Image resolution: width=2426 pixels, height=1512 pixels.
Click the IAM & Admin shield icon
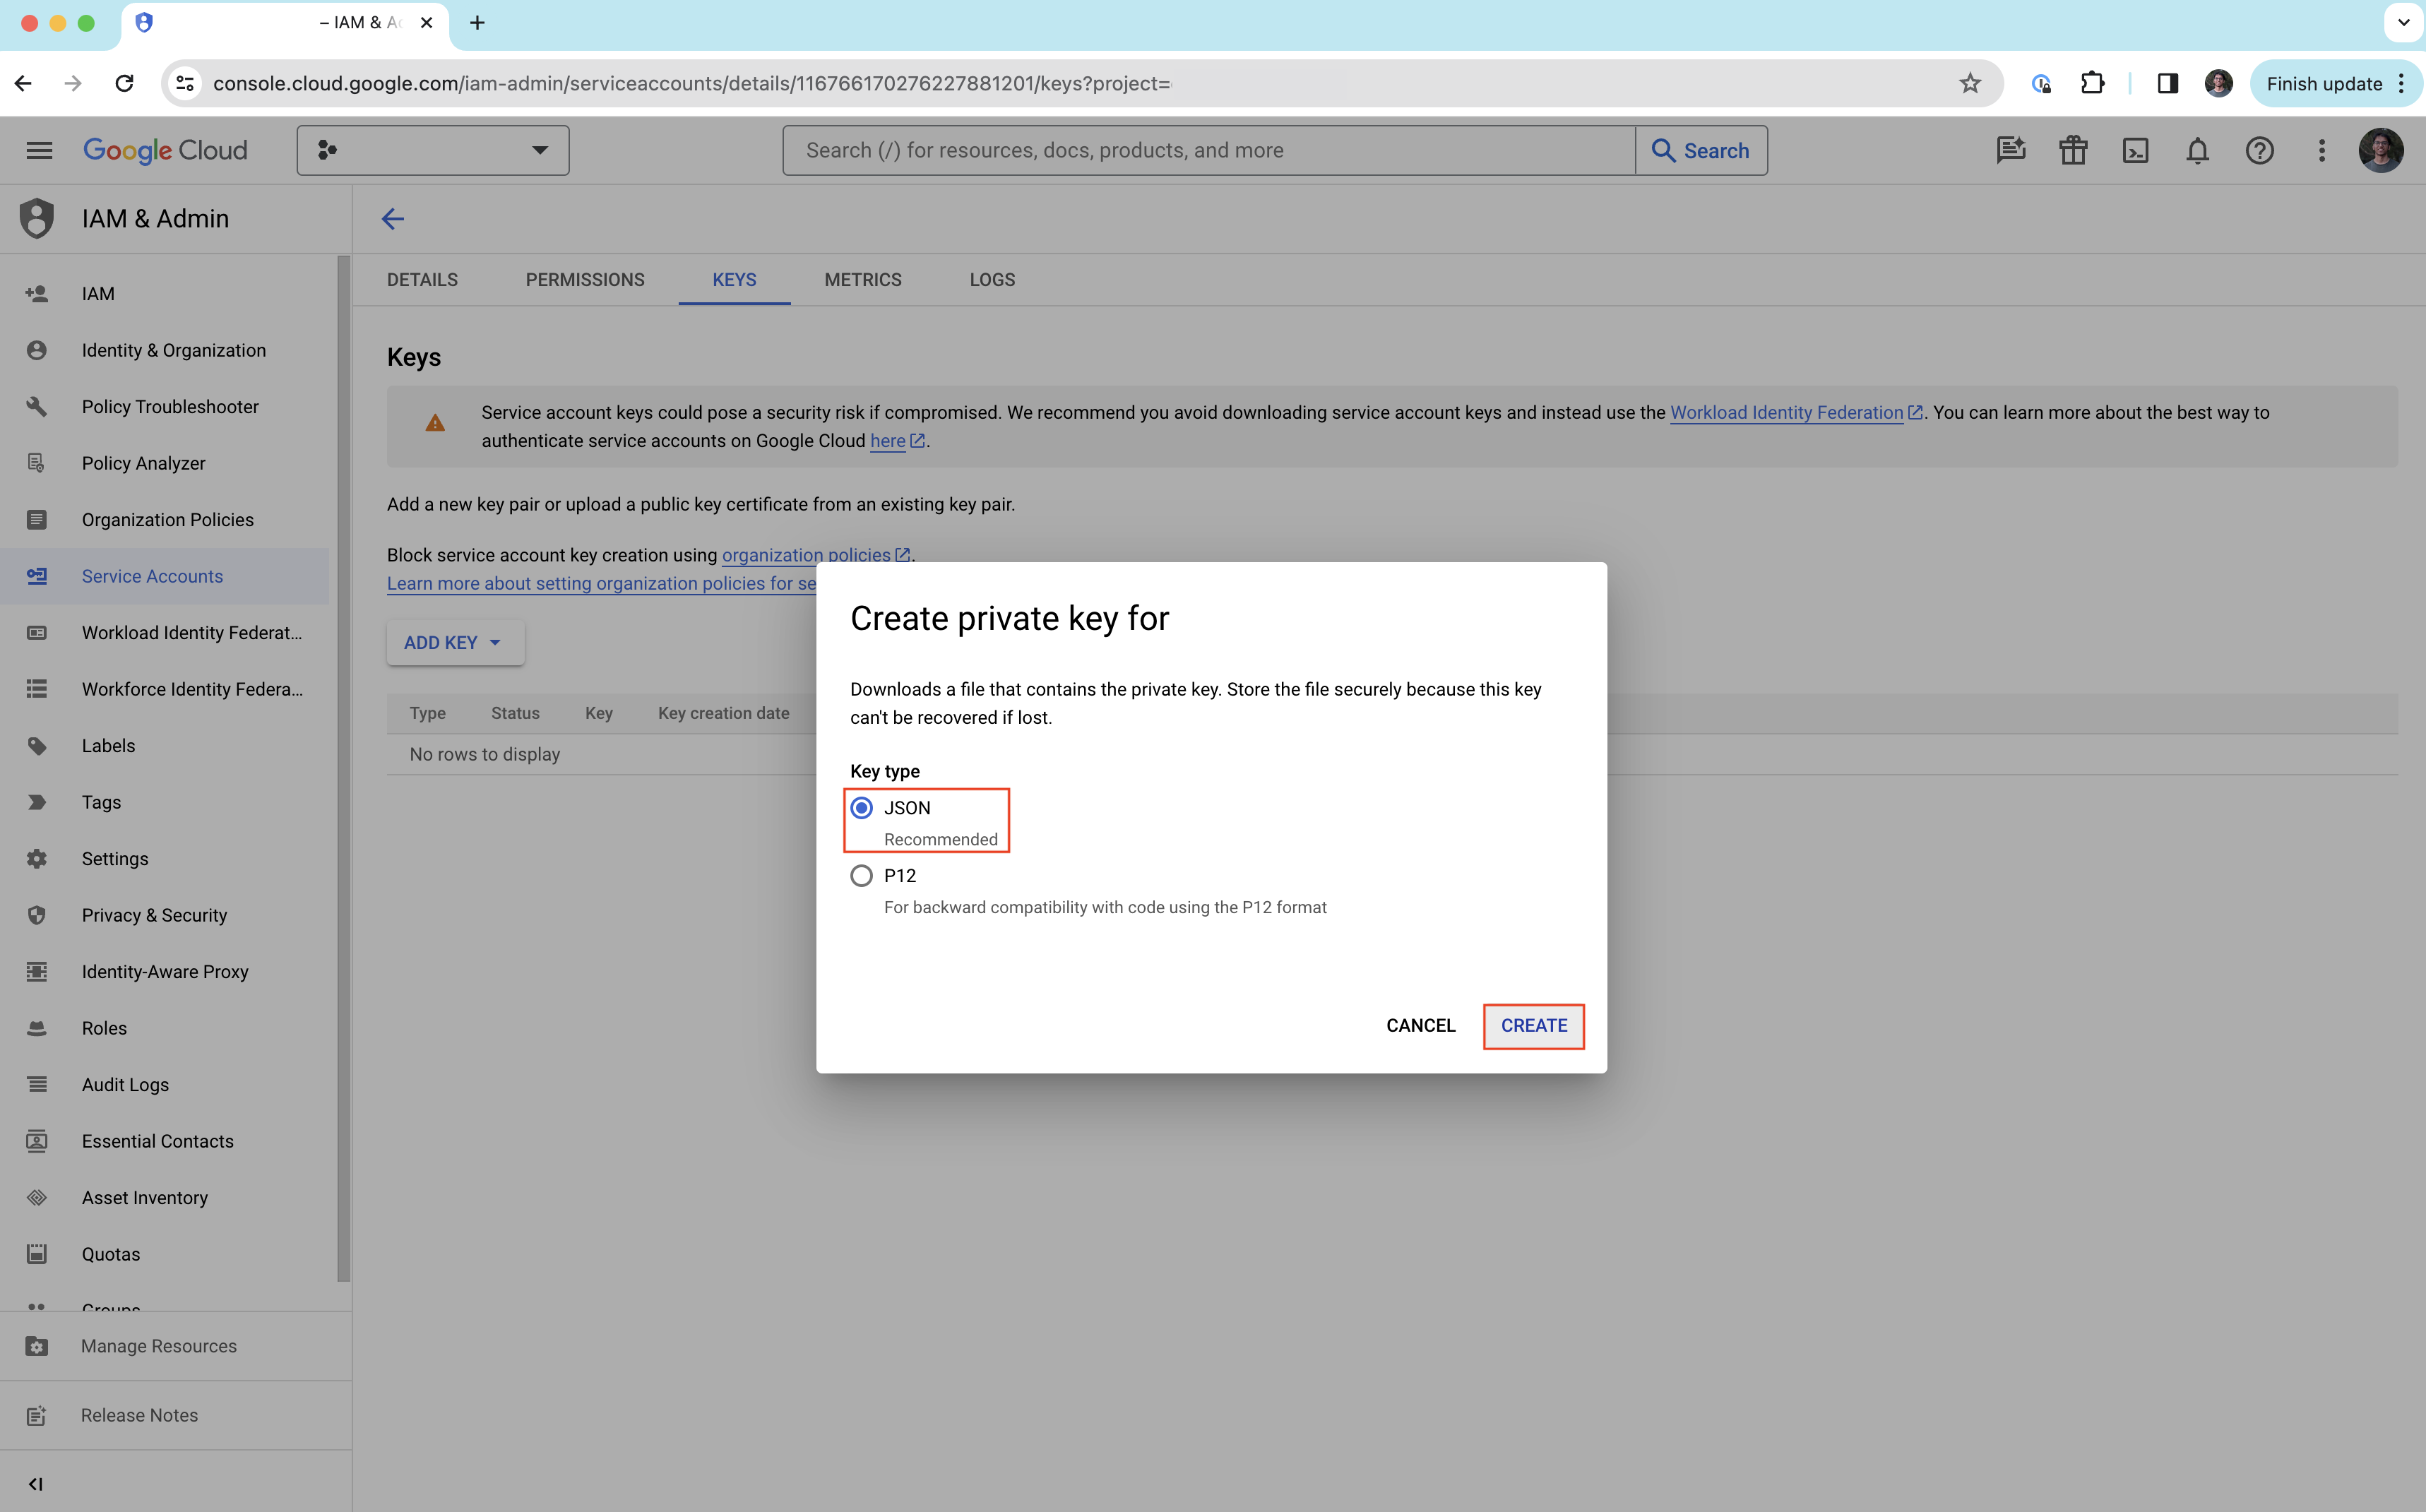[x=37, y=219]
